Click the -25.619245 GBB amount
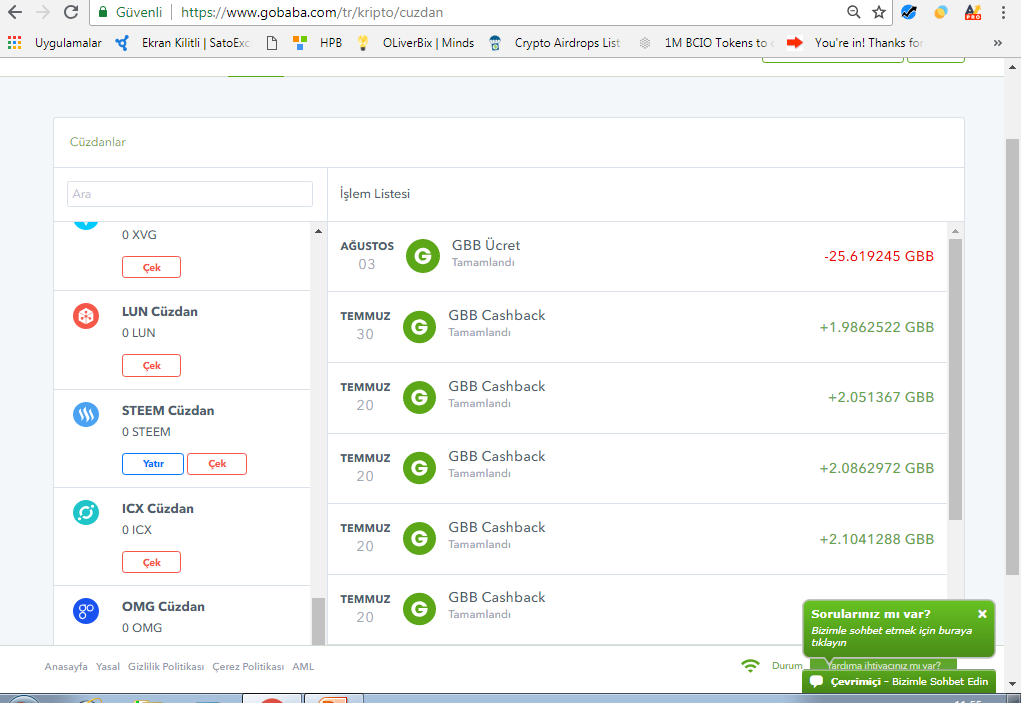 pos(879,256)
